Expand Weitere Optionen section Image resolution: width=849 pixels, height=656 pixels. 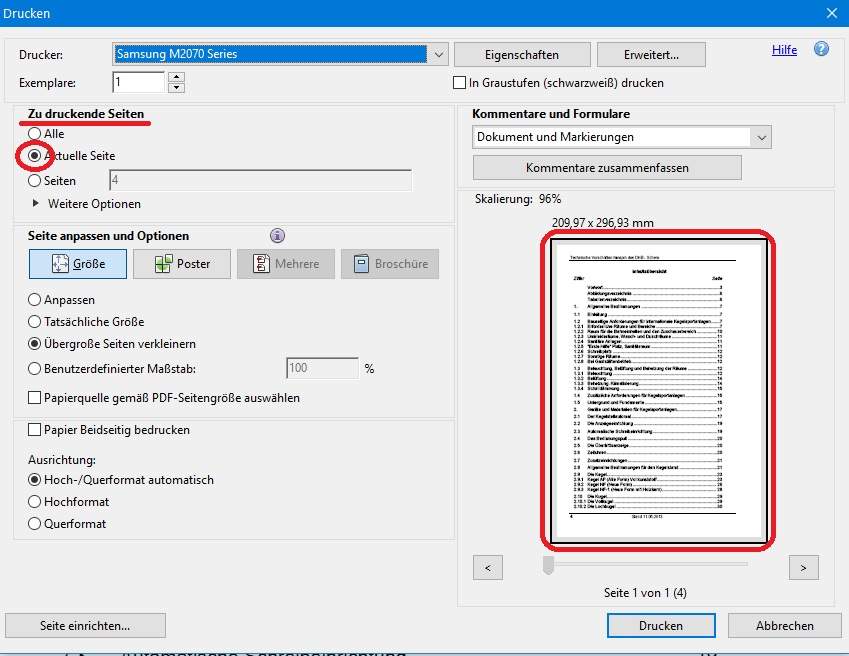pos(39,204)
